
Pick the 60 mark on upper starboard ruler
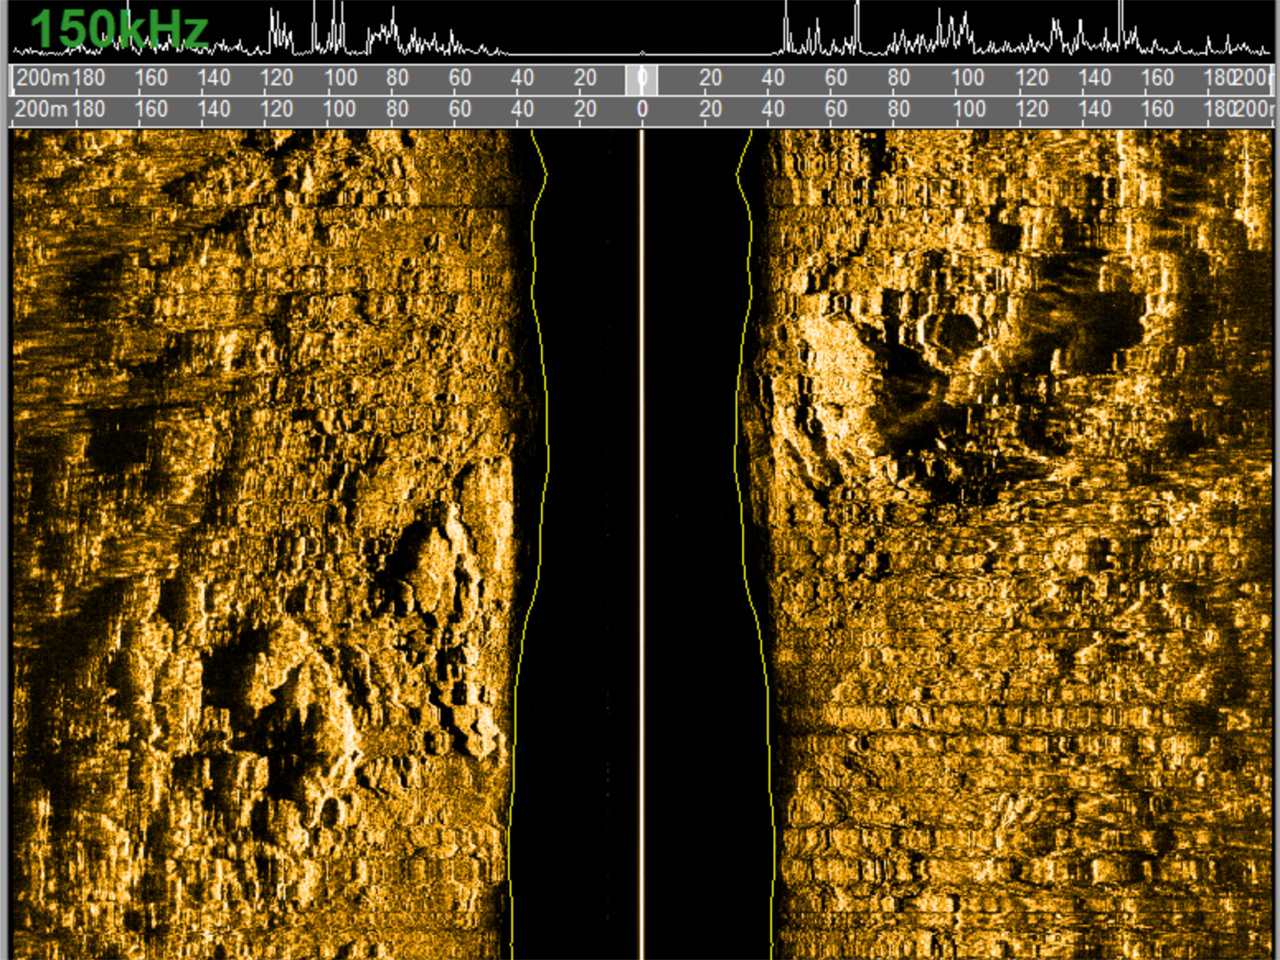point(835,78)
